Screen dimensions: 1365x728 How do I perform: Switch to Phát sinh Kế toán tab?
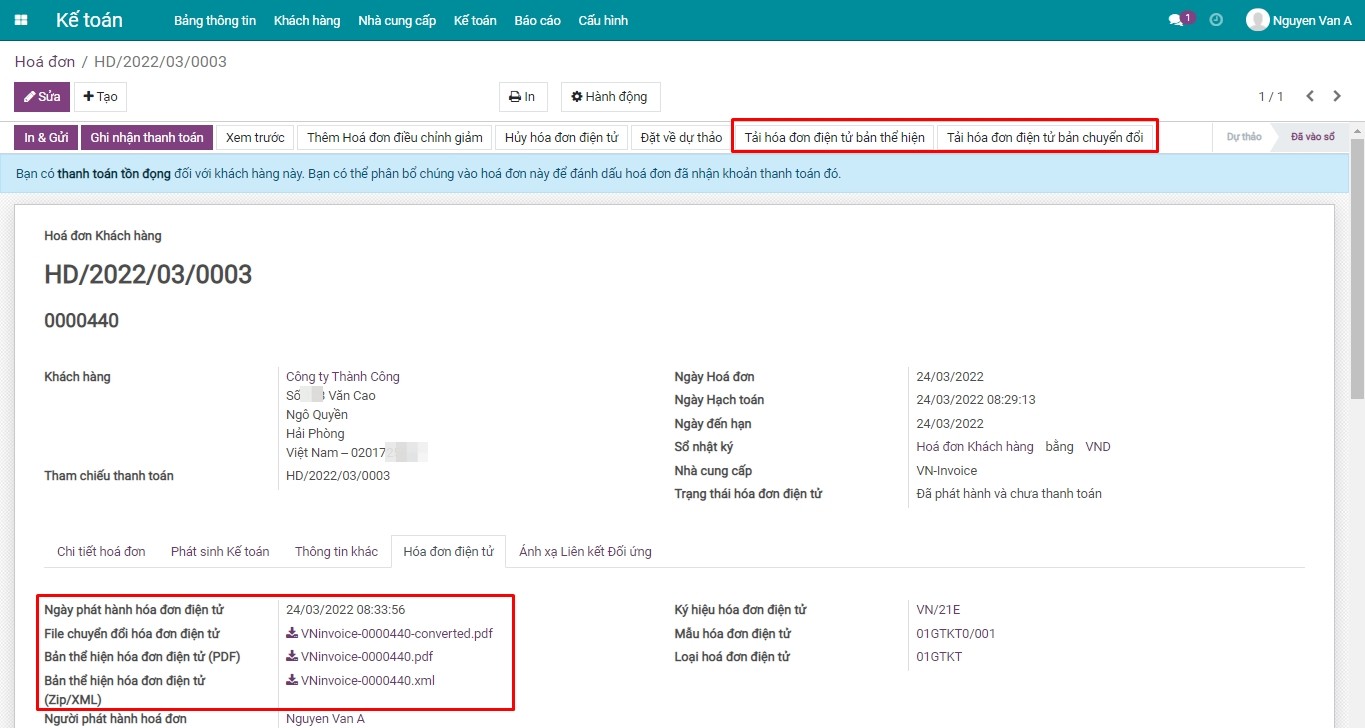click(220, 551)
